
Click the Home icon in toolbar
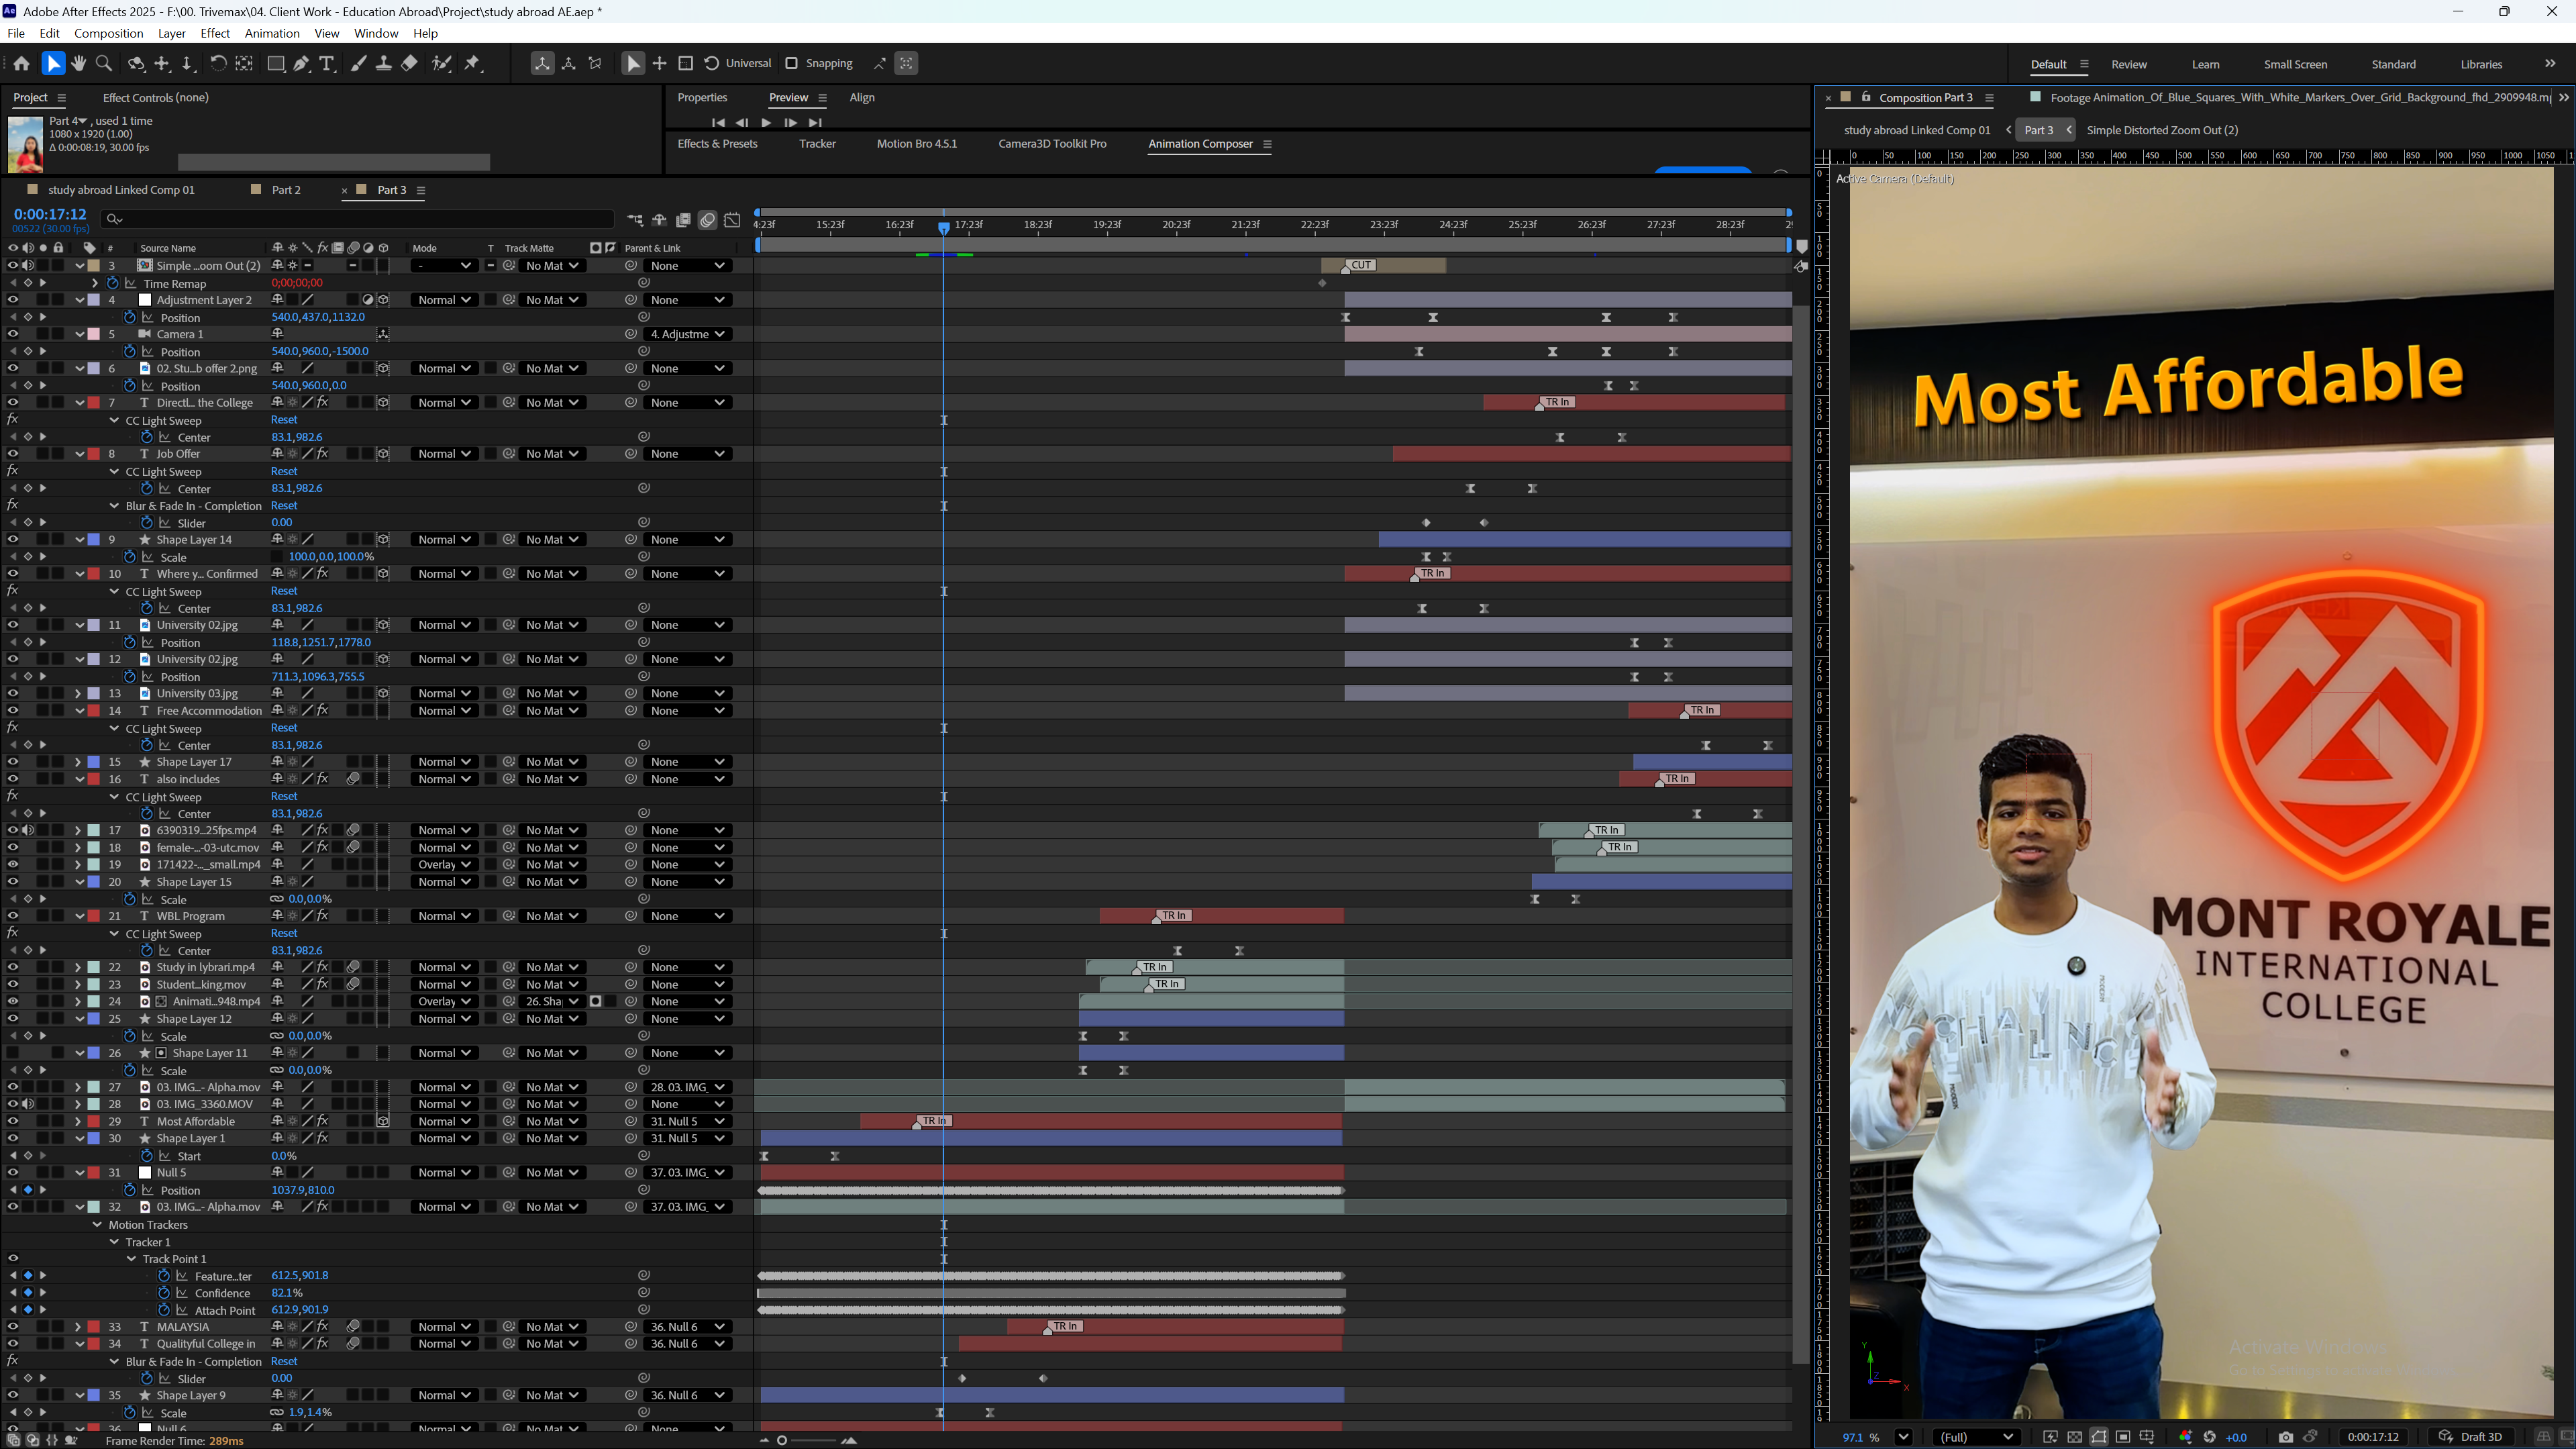click(21, 63)
